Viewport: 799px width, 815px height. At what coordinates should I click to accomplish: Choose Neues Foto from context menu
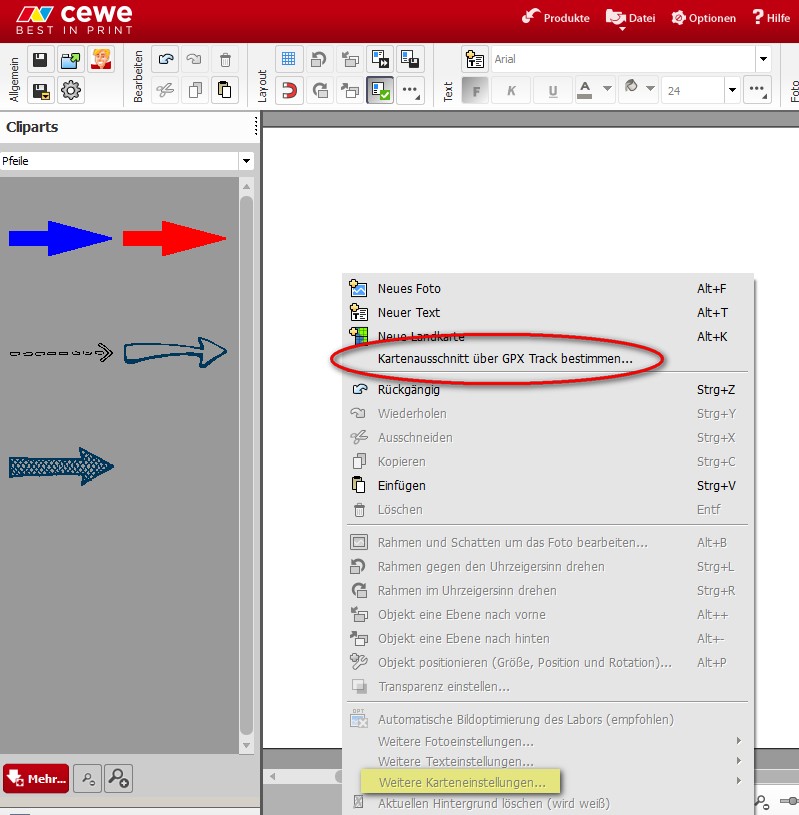click(x=408, y=289)
